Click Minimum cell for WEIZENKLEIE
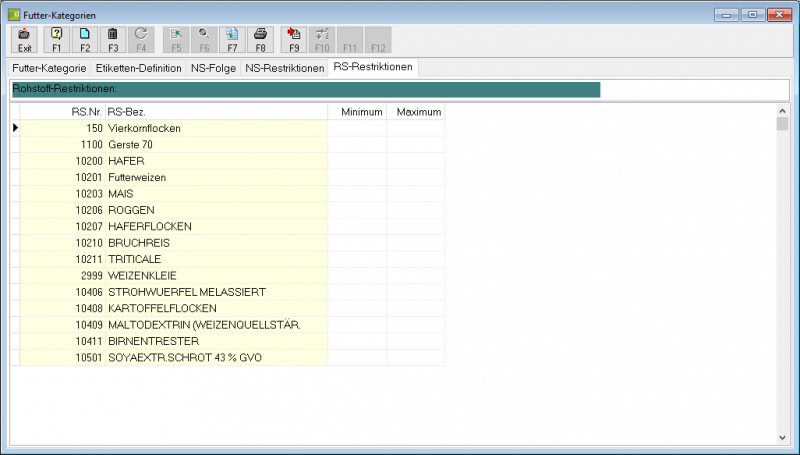The width and height of the screenshot is (800, 455). click(x=357, y=275)
